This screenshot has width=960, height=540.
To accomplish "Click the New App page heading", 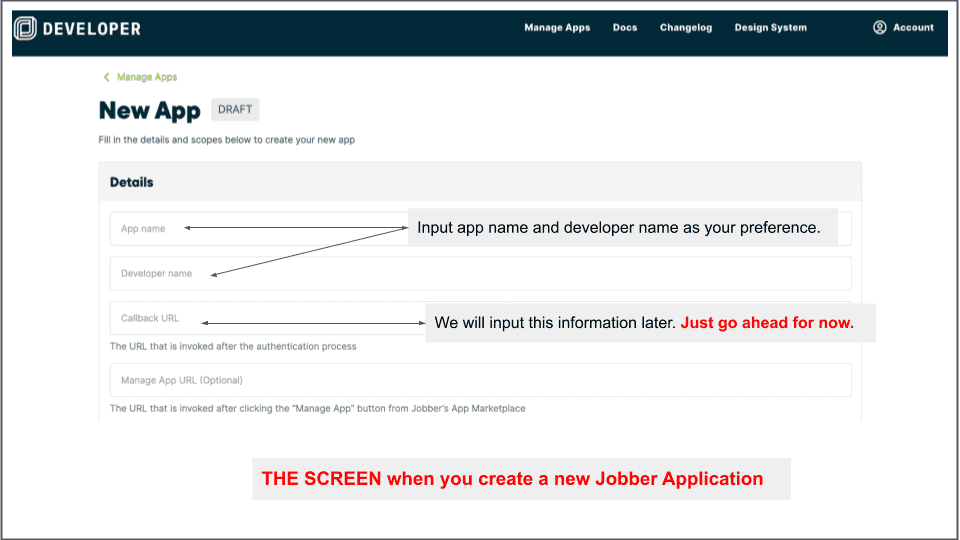I will click(x=150, y=111).
